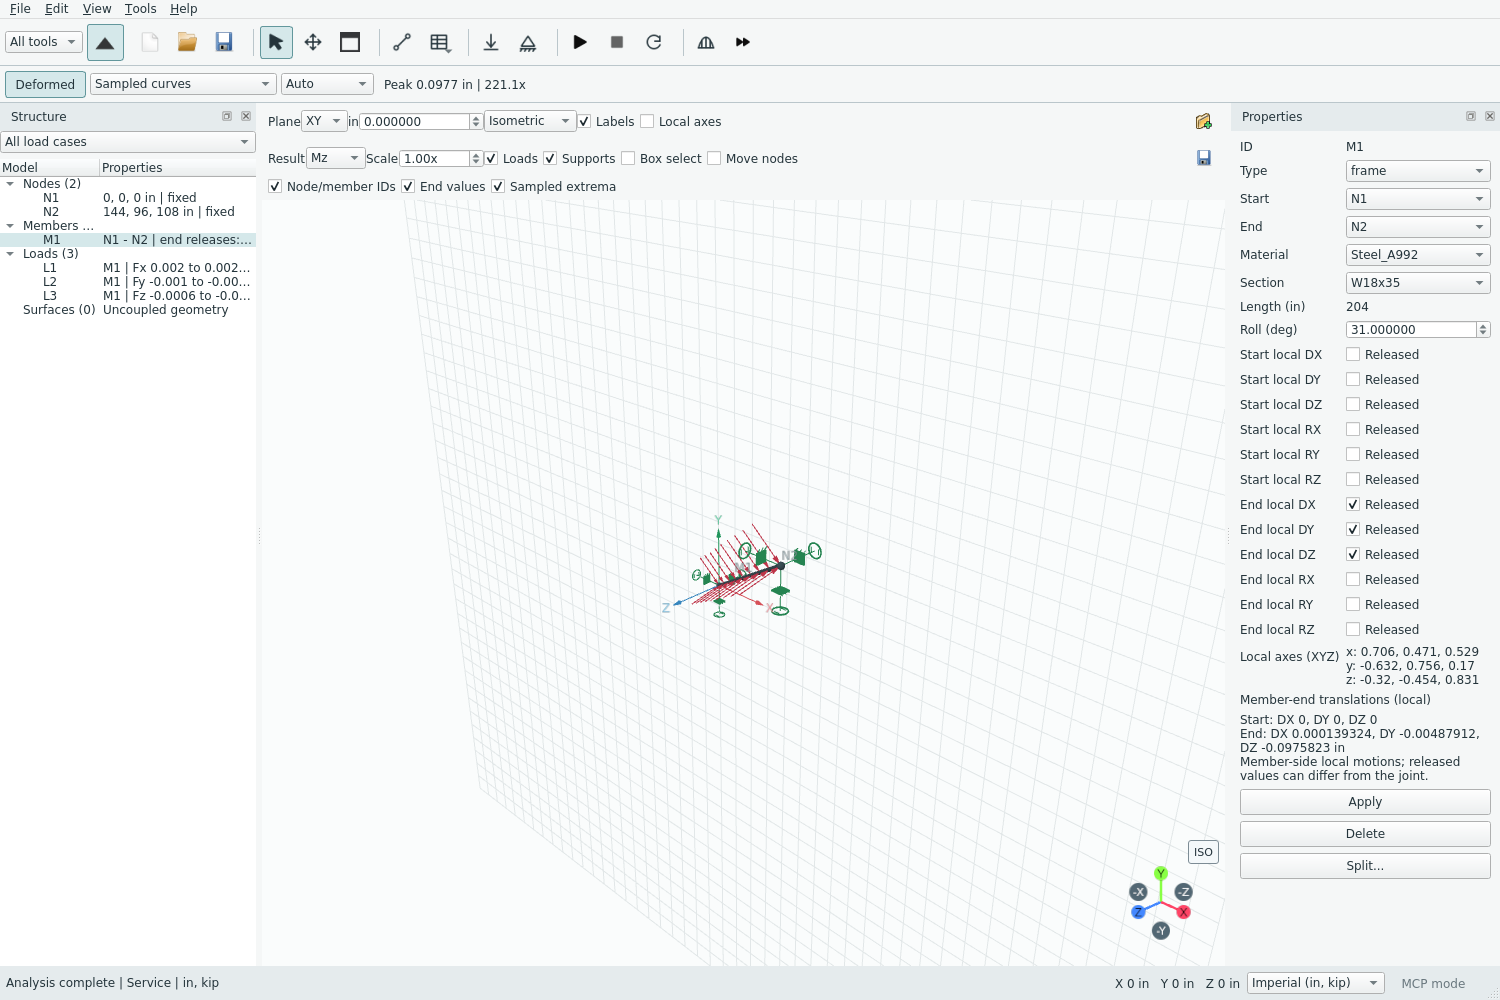
Task: Open the Edit menu
Action: tap(56, 9)
